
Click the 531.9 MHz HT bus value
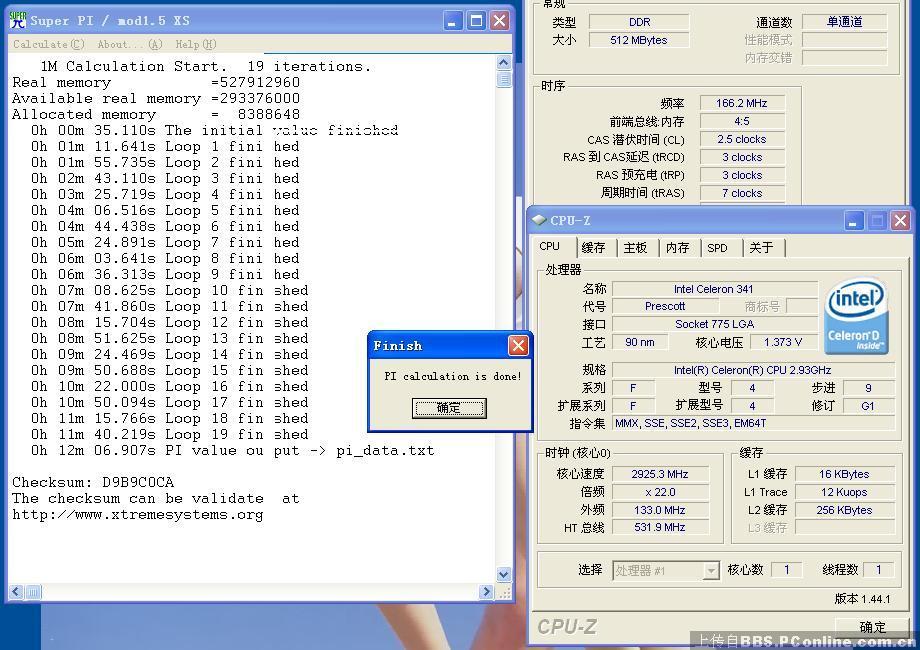(660, 527)
